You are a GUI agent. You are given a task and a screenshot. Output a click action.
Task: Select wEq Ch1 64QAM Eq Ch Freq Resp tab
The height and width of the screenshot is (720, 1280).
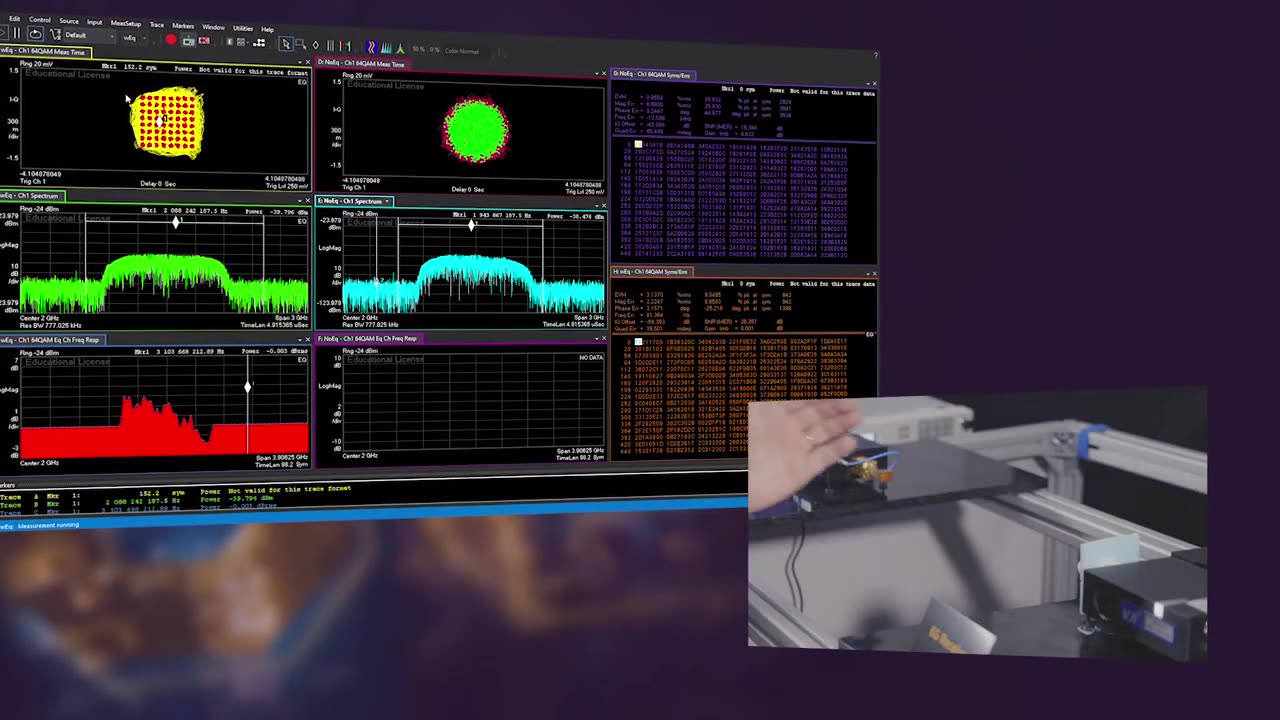(x=53, y=340)
